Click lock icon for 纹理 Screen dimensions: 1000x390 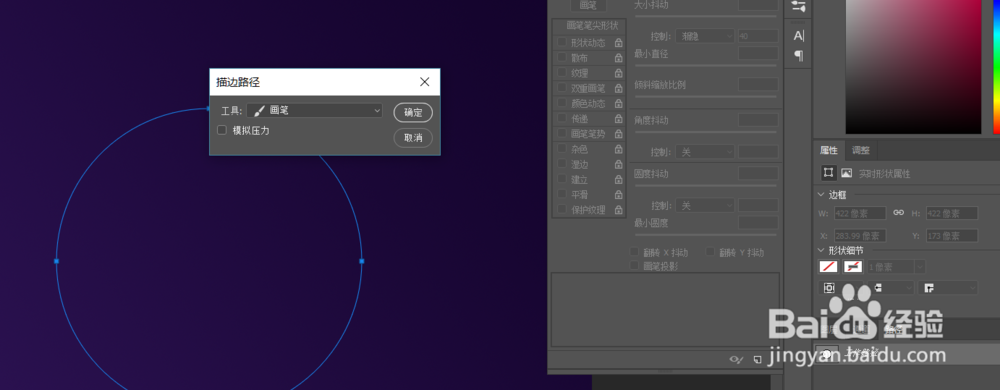[x=618, y=73]
